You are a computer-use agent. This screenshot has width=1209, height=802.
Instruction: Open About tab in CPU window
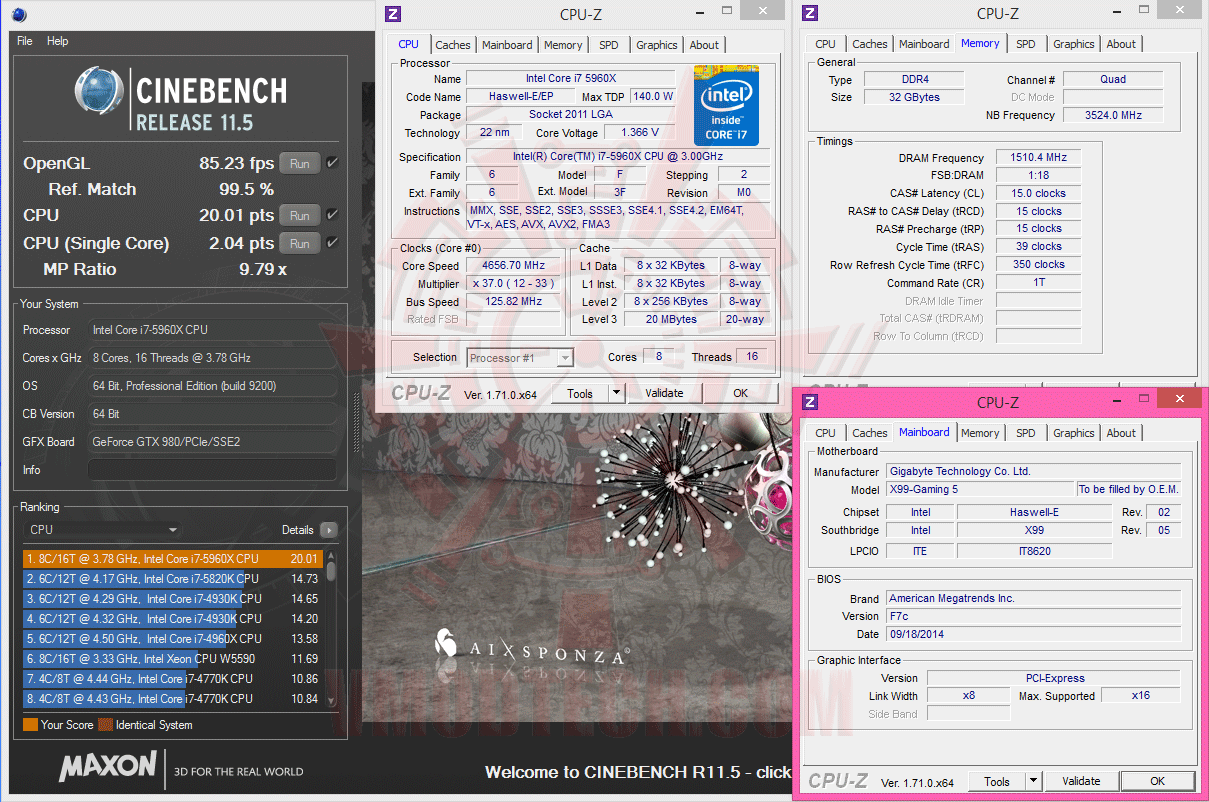[704, 45]
